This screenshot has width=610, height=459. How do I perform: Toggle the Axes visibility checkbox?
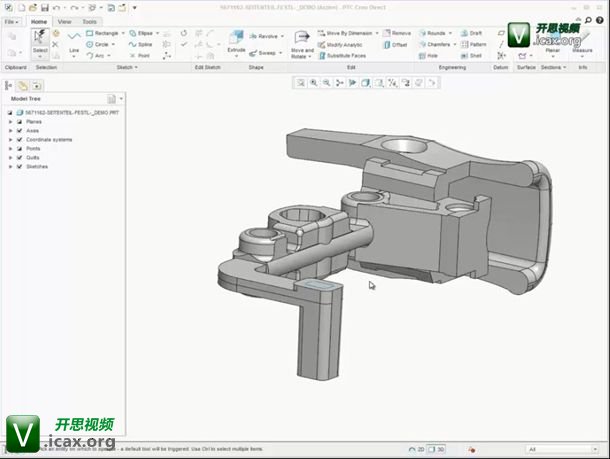tap(19, 130)
